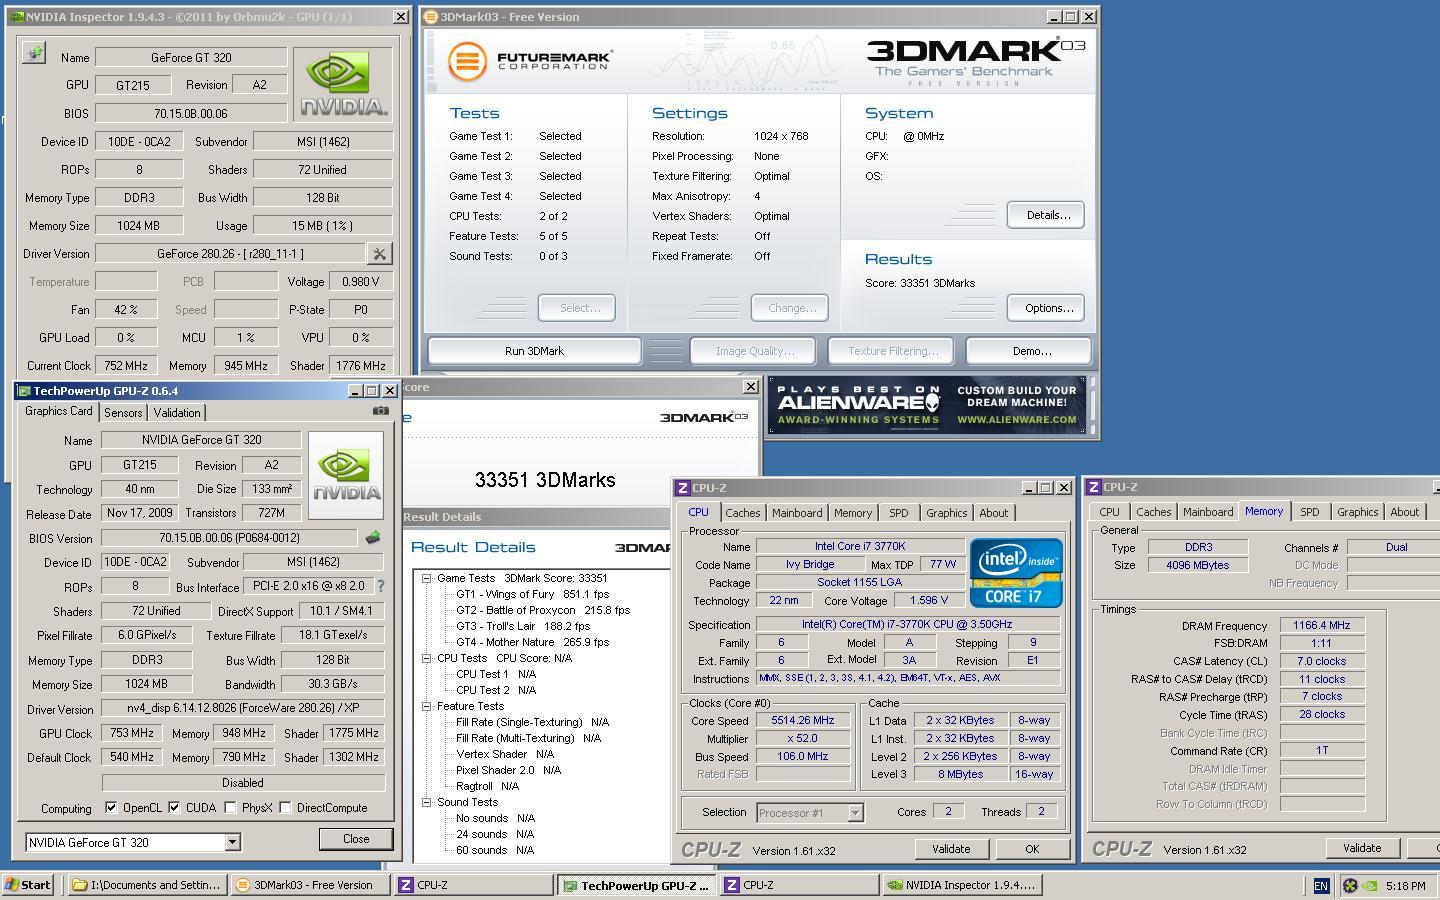The width and height of the screenshot is (1440, 900).
Task: Click the NVIDIA Inspector top-left tool icon
Action: coord(34,54)
